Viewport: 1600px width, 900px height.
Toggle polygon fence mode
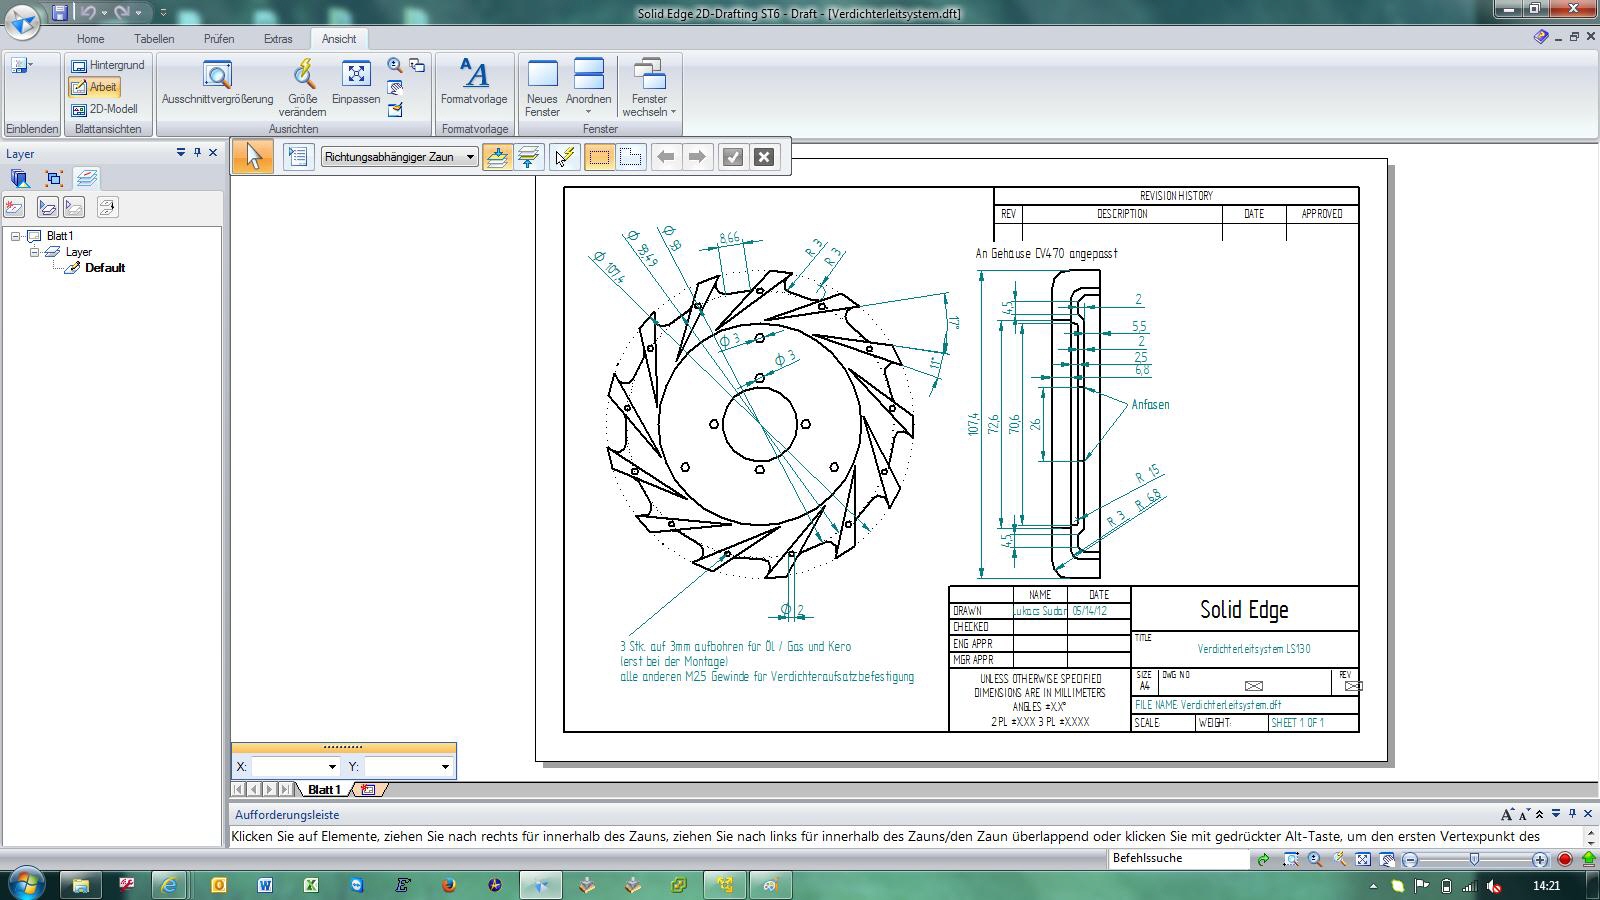pyautogui.click(x=631, y=156)
